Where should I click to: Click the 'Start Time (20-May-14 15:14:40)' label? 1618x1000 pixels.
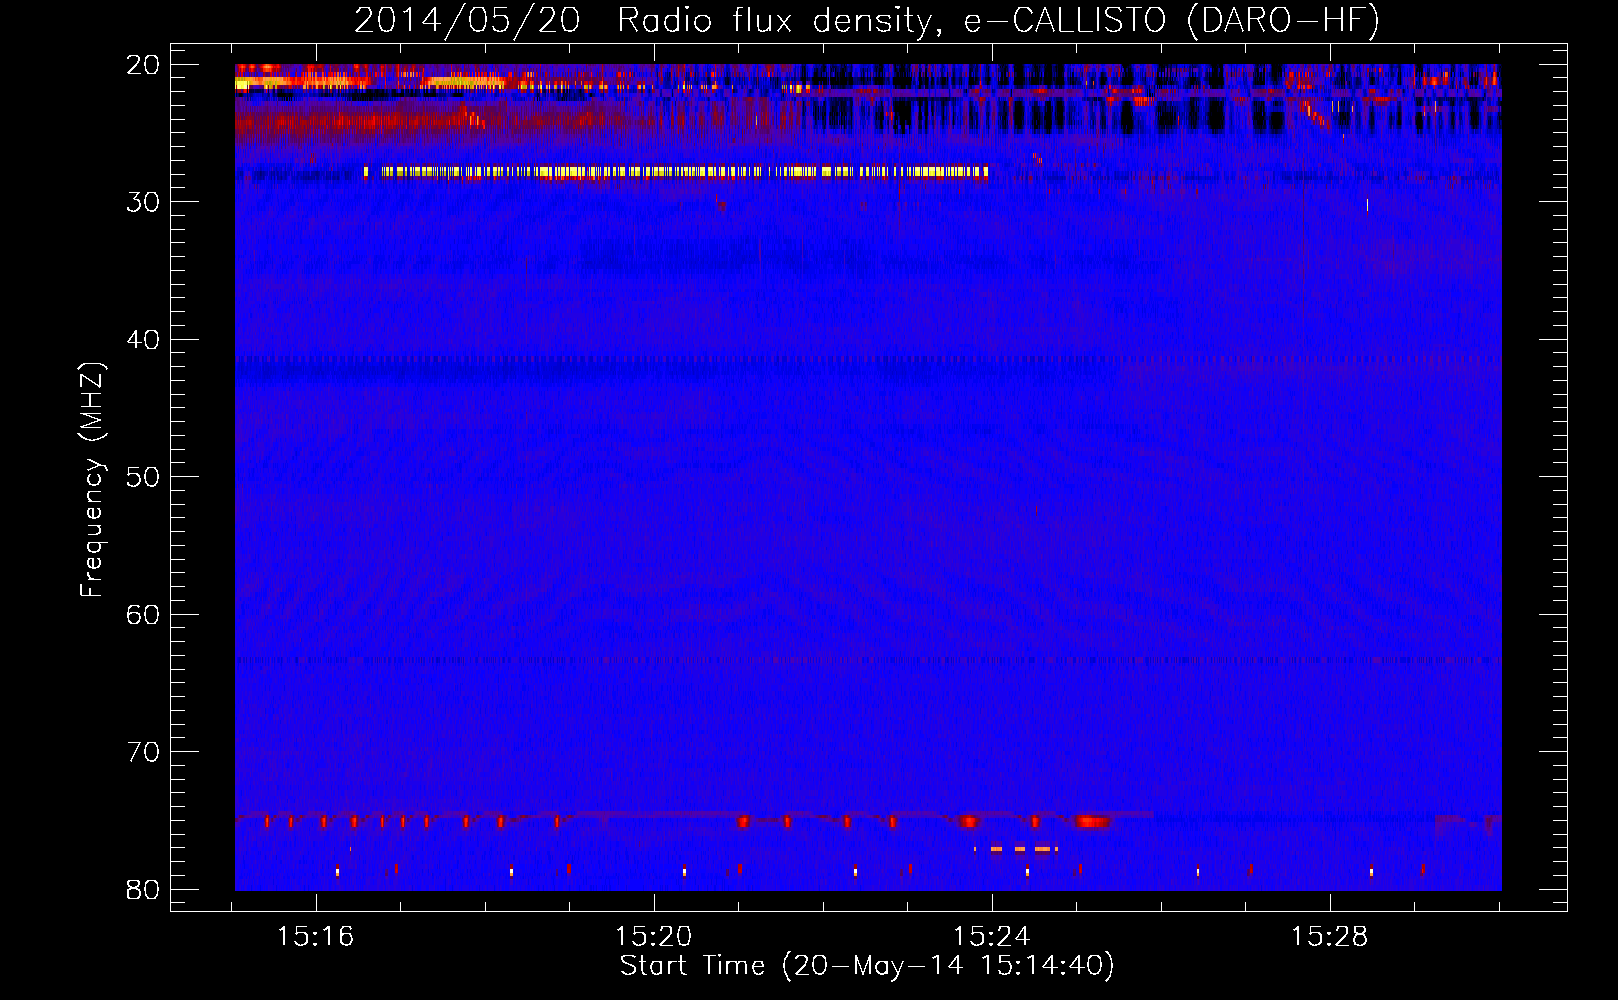pos(867,966)
